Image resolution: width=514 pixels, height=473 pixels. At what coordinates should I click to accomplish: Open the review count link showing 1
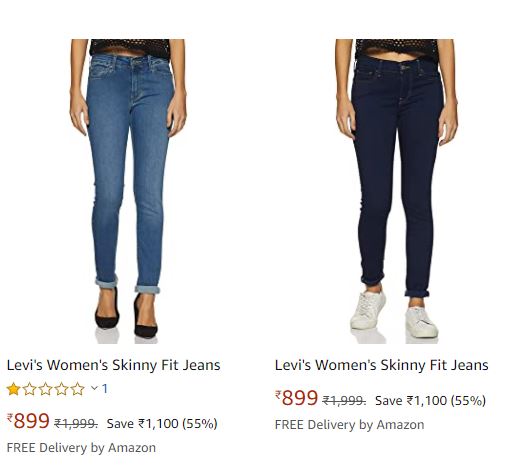tap(105, 388)
